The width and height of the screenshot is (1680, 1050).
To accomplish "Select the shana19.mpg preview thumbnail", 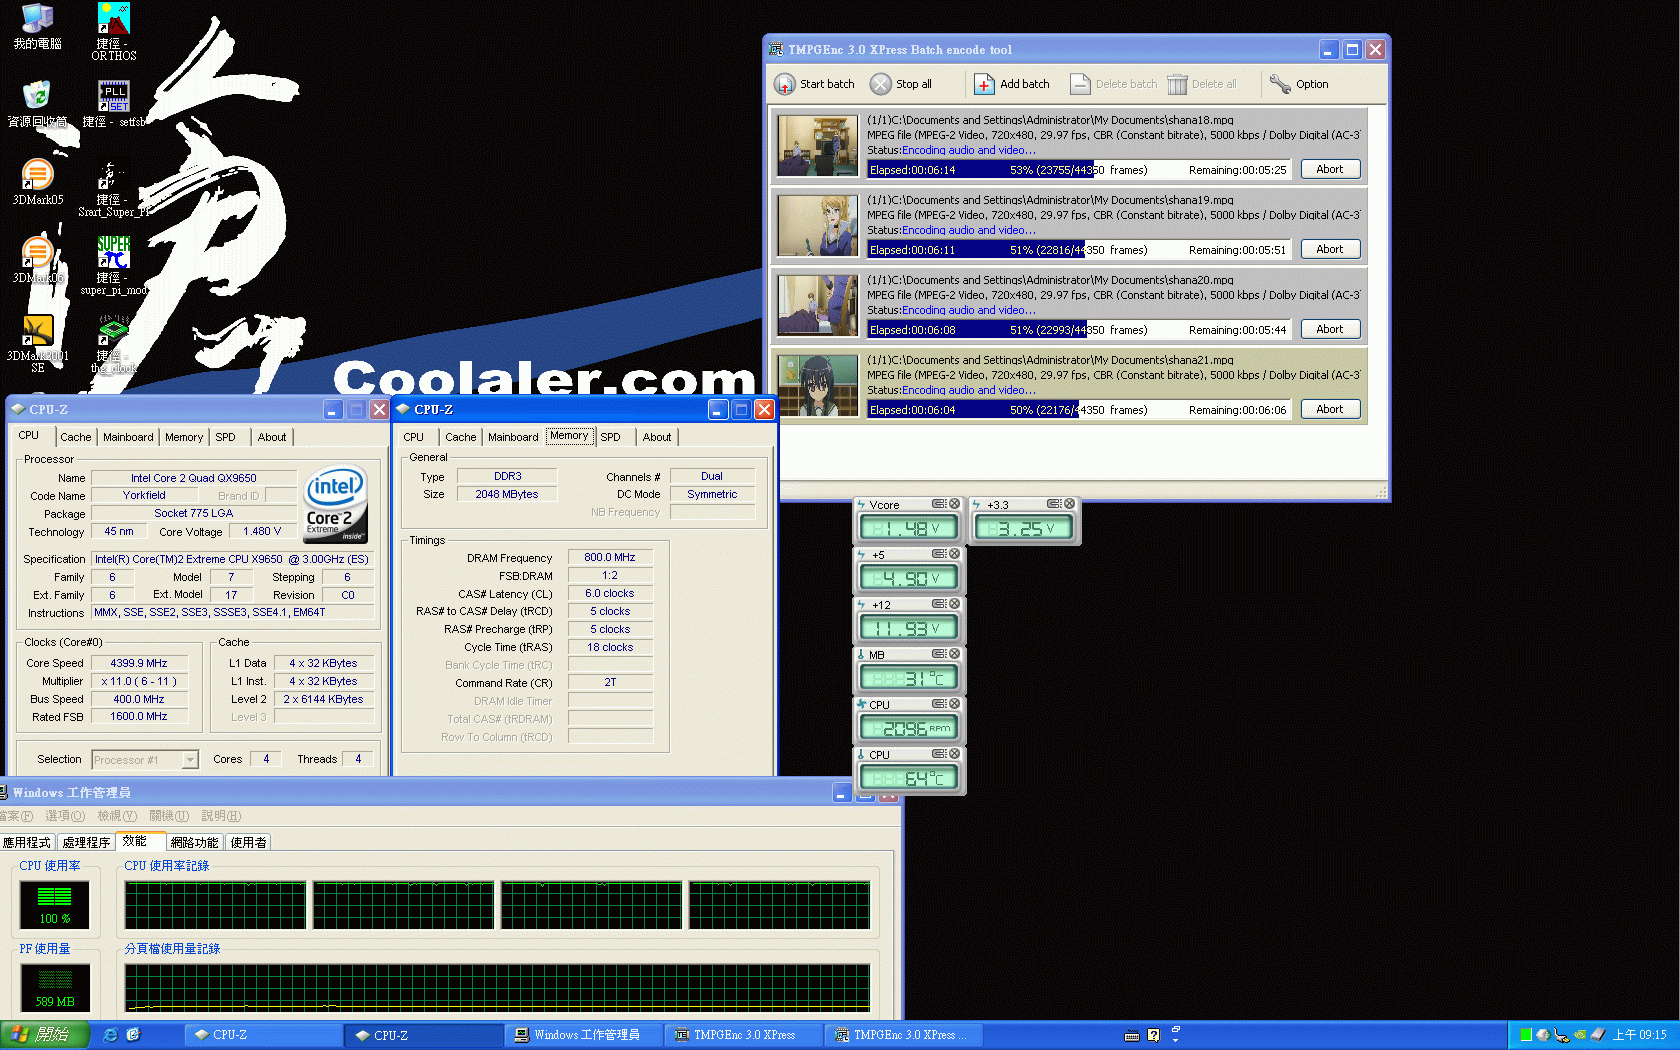I will tap(818, 225).
